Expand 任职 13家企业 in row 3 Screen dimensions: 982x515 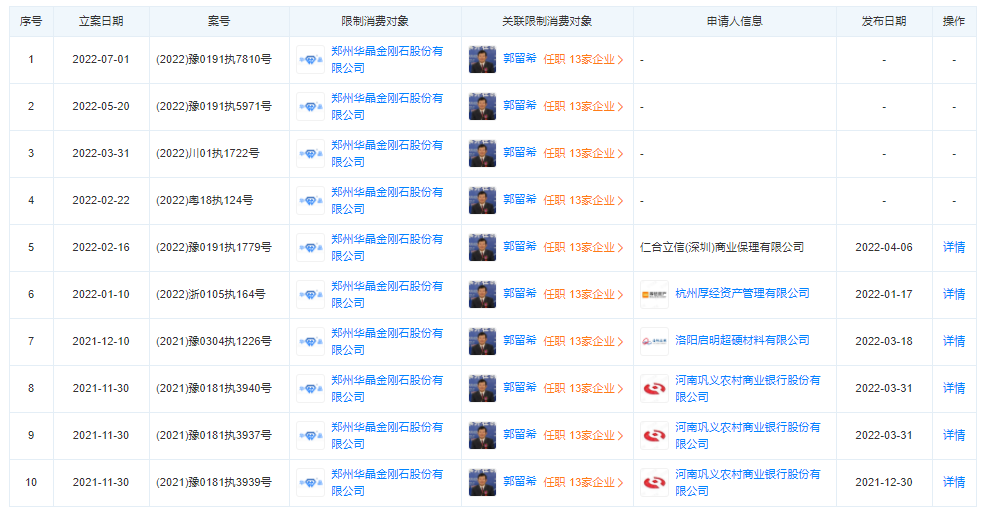pos(583,153)
